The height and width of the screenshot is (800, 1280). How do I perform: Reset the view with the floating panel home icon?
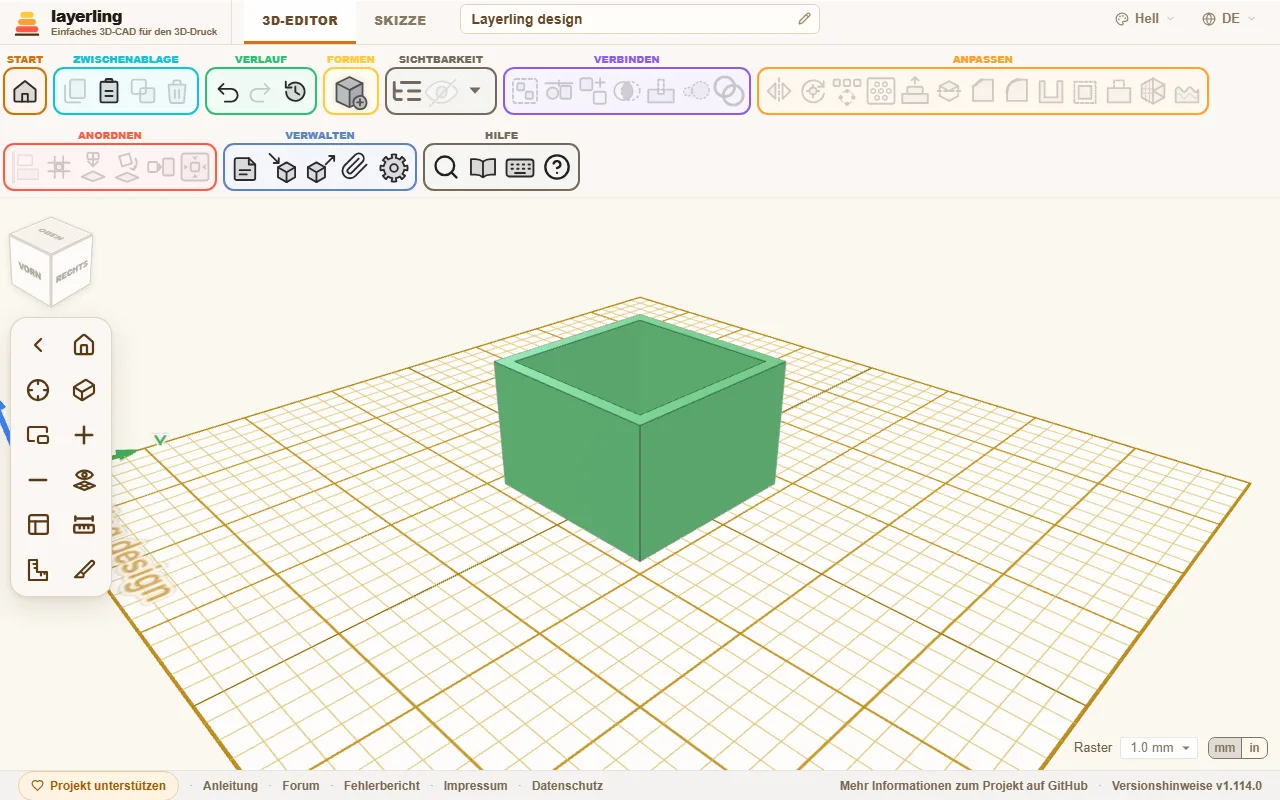coord(84,345)
